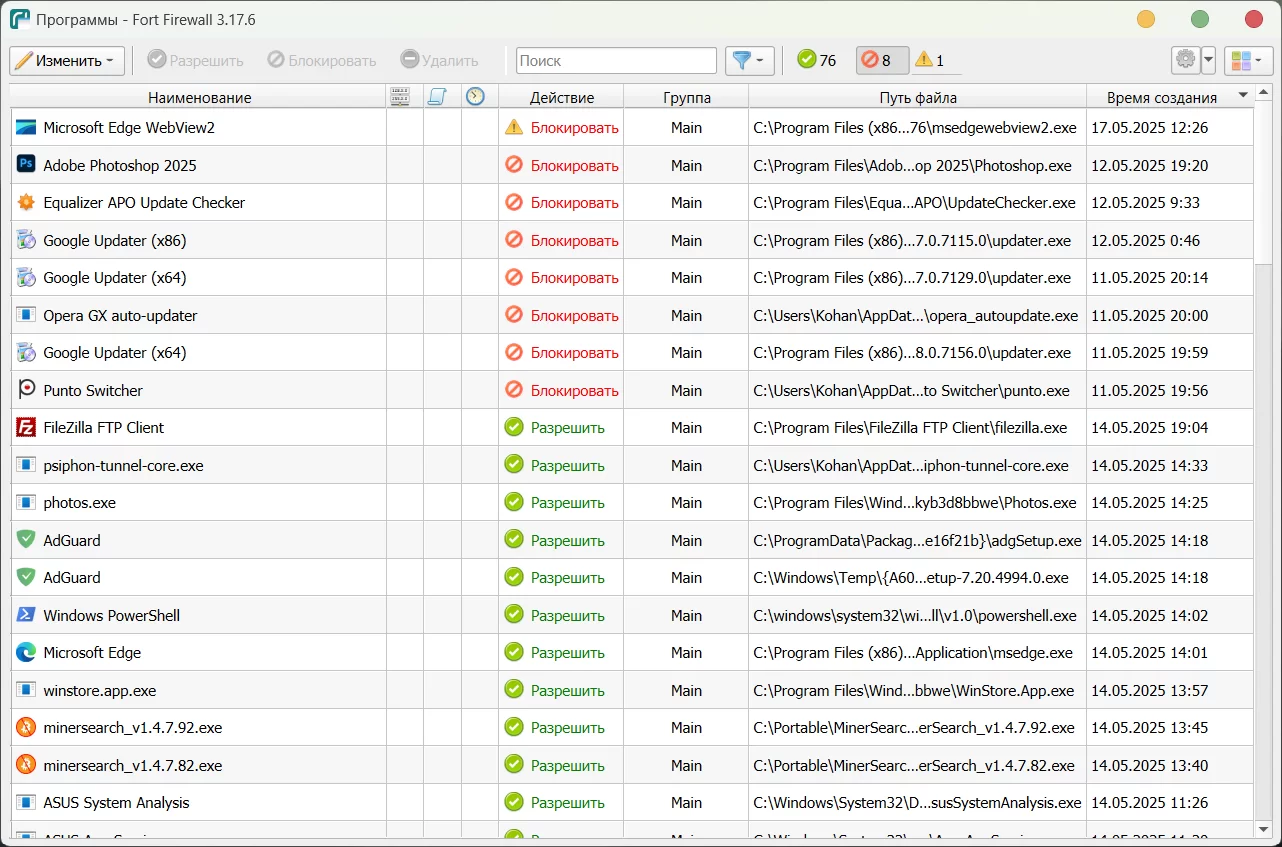Sort by Наименование column header
This screenshot has width=1282, height=847.
[x=199, y=97]
